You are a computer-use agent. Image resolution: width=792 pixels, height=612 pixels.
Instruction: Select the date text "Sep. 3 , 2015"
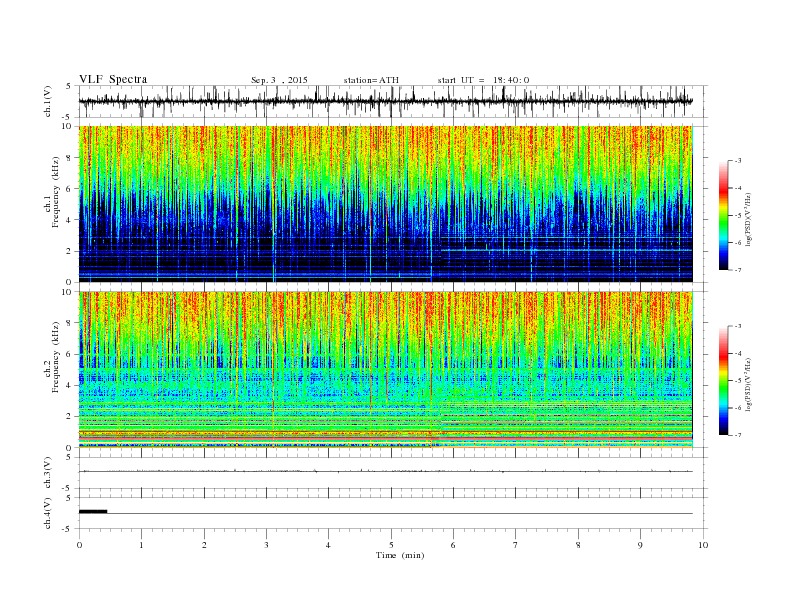pos(279,80)
